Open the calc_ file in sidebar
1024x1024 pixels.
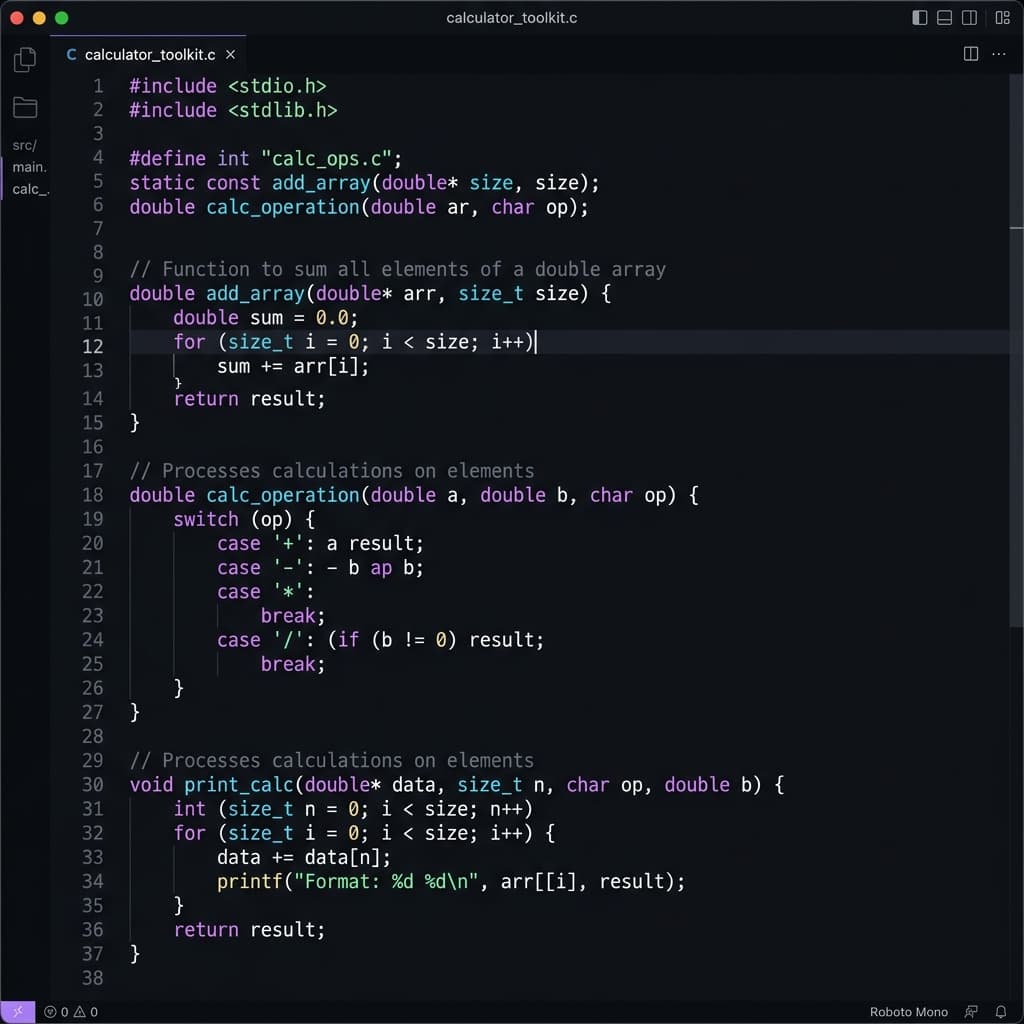[30, 189]
